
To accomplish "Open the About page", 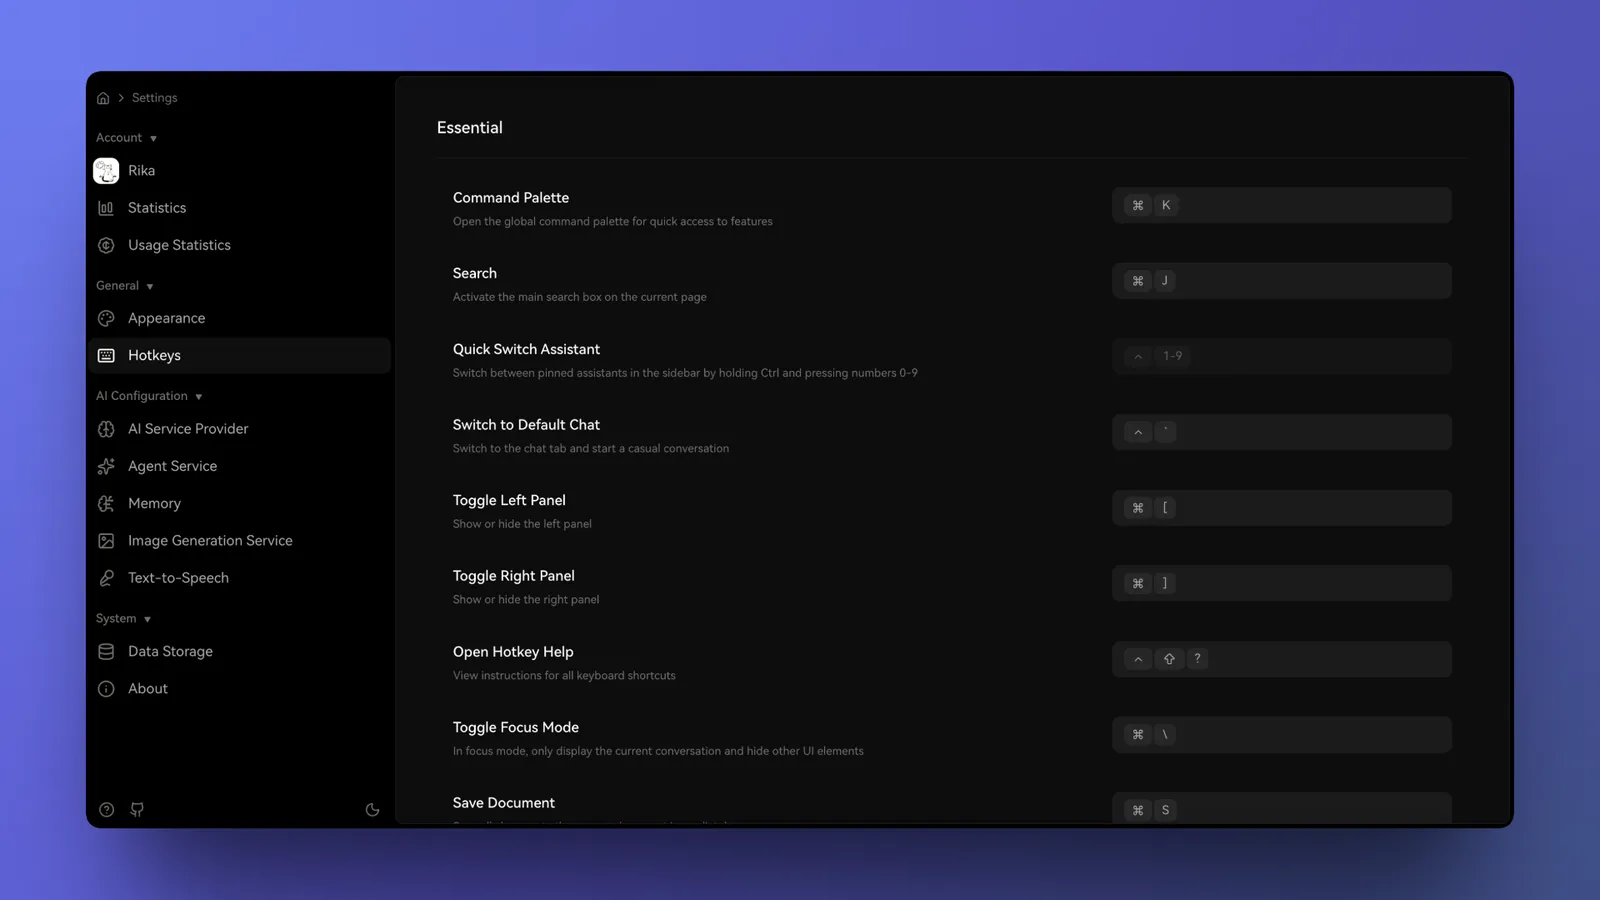I will click(148, 689).
